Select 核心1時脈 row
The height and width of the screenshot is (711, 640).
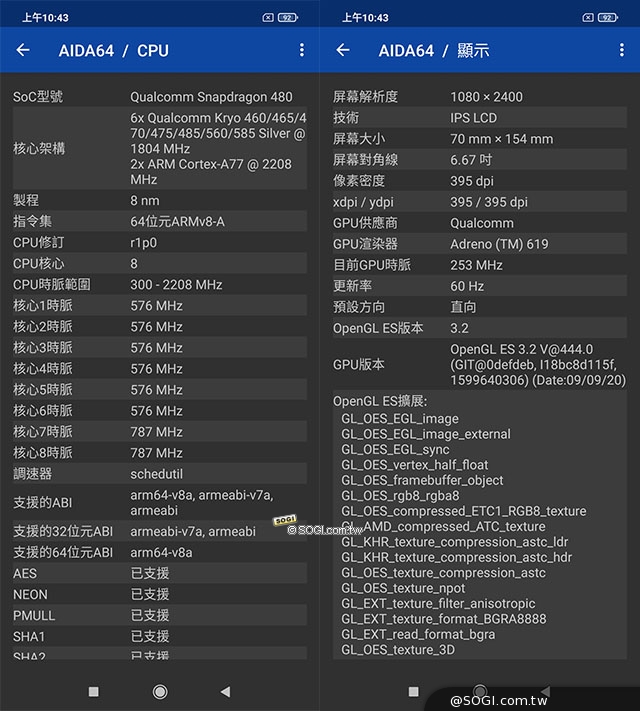tap(160, 306)
